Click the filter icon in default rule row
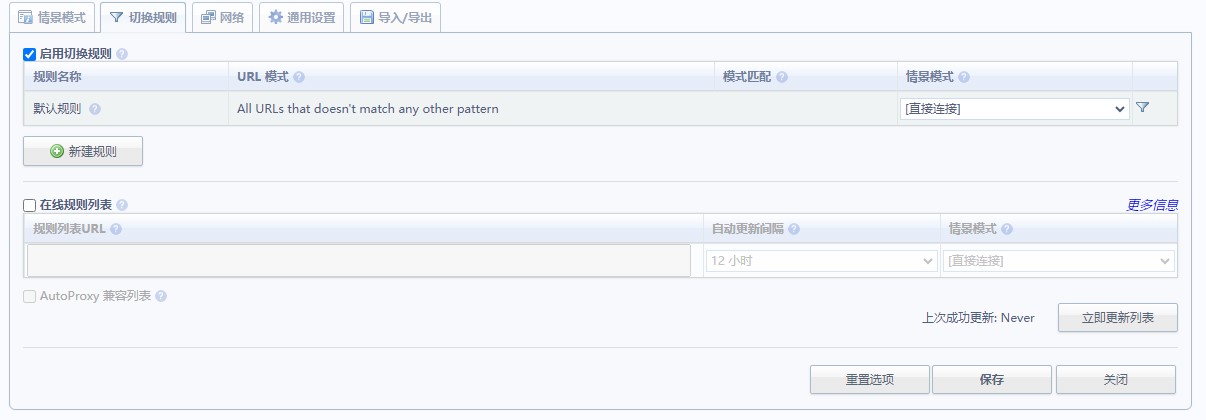Image resolution: width=1206 pixels, height=420 pixels. [1142, 108]
